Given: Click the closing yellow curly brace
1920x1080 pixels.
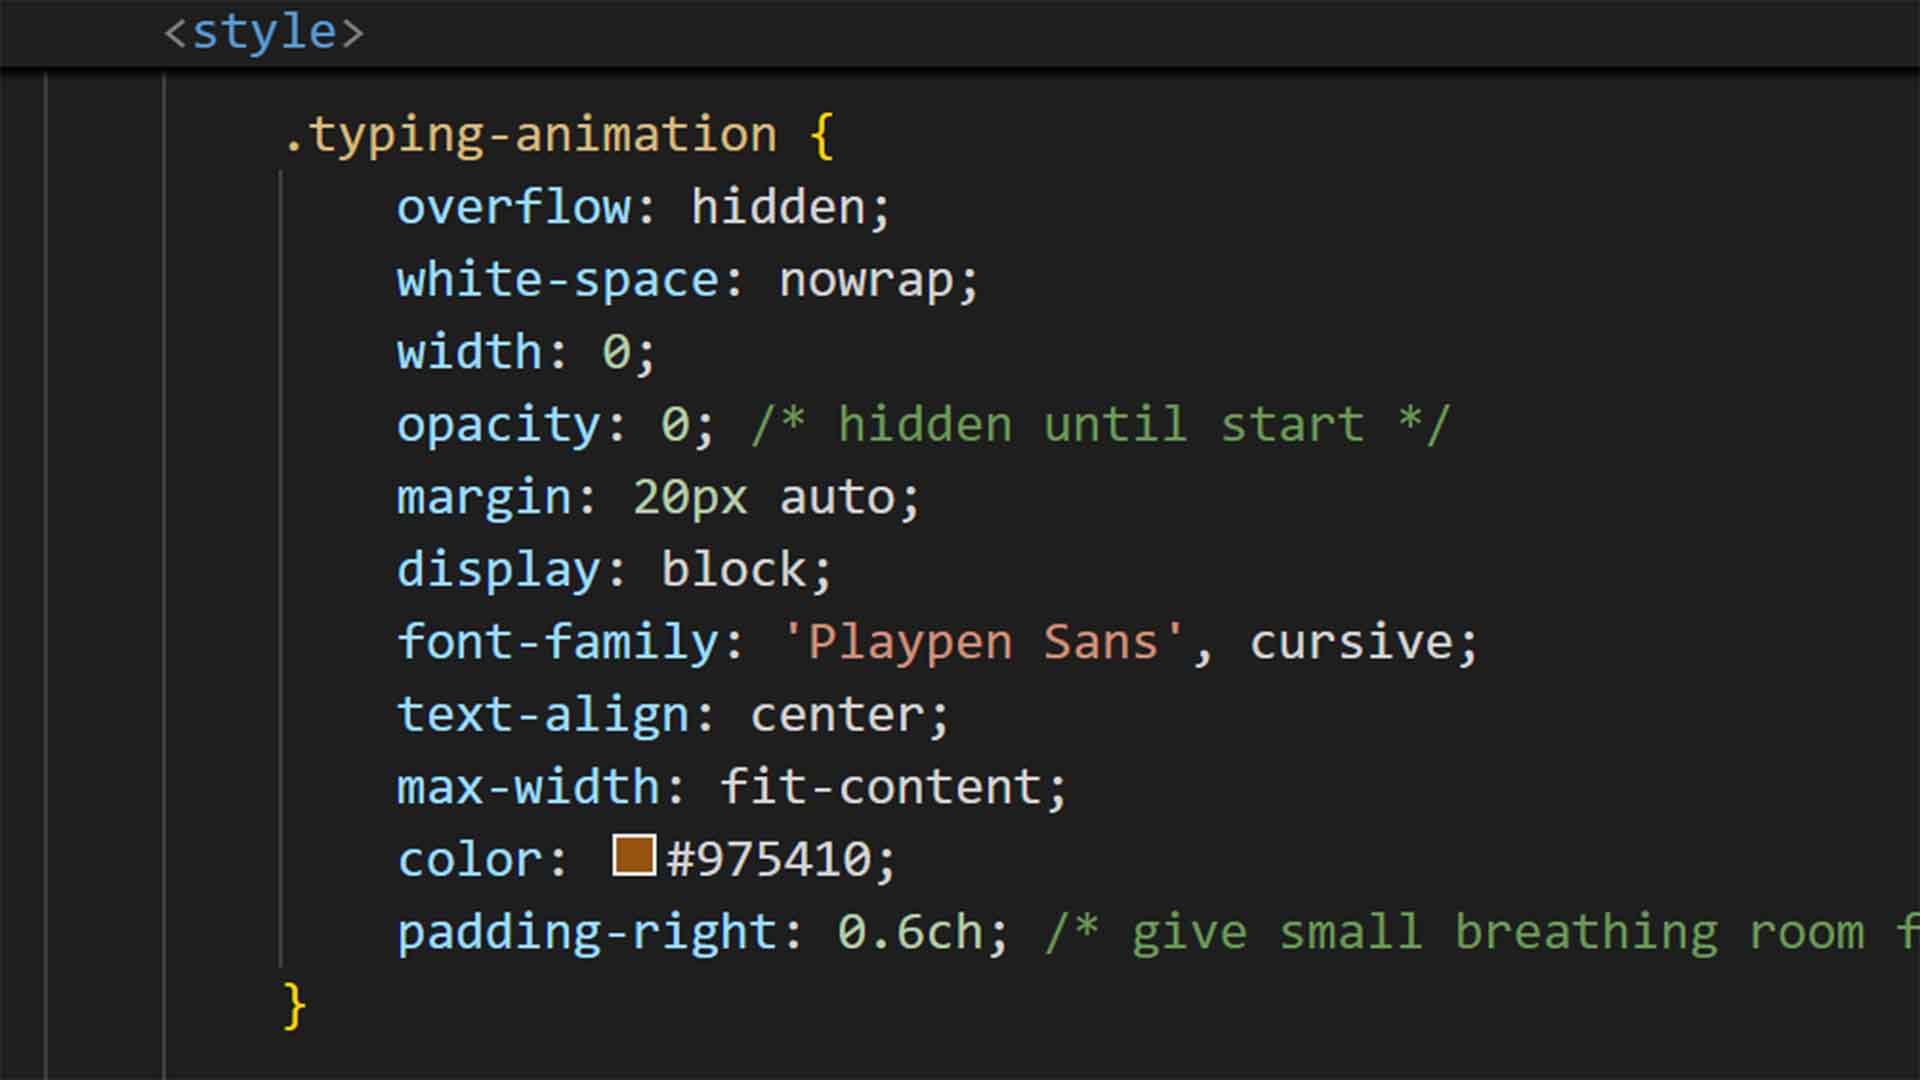Looking at the screenshot, I should click(294, 1004).
